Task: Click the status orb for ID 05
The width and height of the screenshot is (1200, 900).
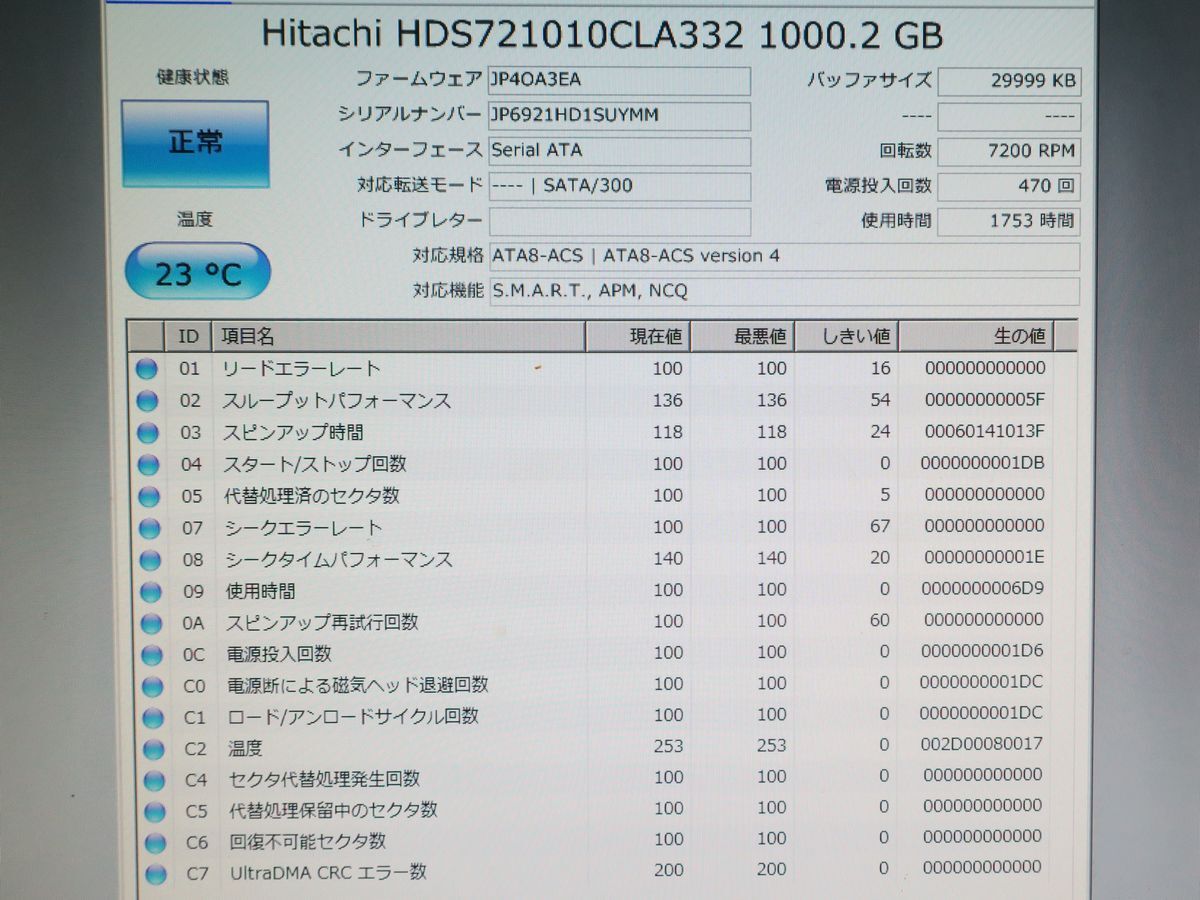Action: [x=149, y=496]
